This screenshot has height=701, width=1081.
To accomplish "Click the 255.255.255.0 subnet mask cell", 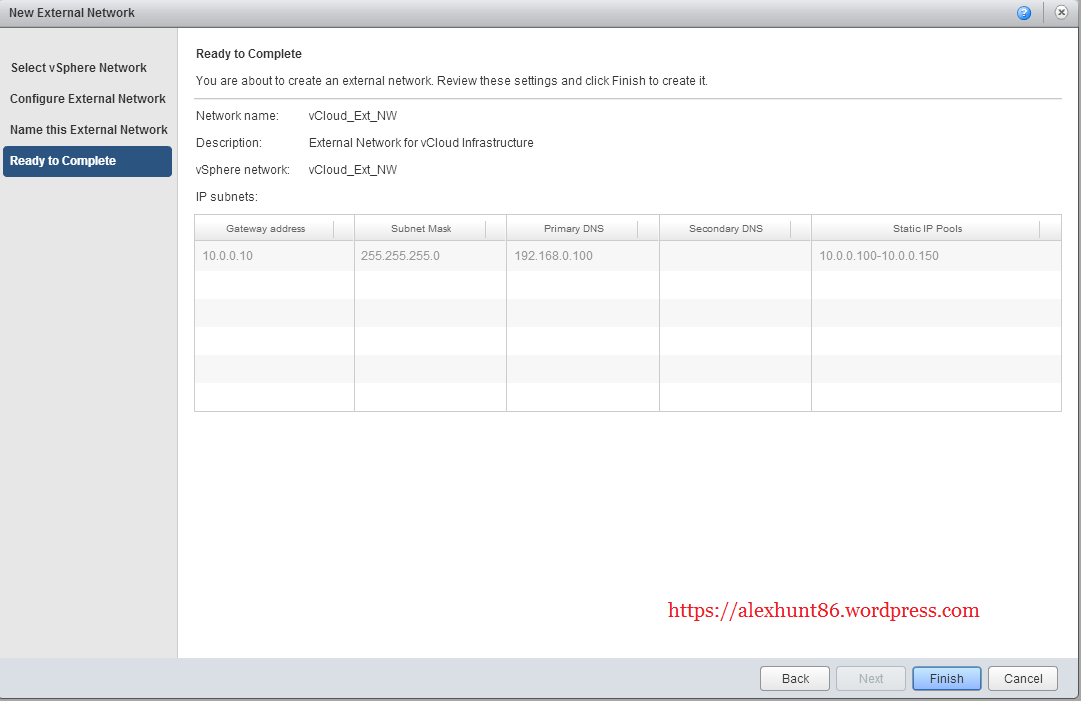I will (400, 256).
